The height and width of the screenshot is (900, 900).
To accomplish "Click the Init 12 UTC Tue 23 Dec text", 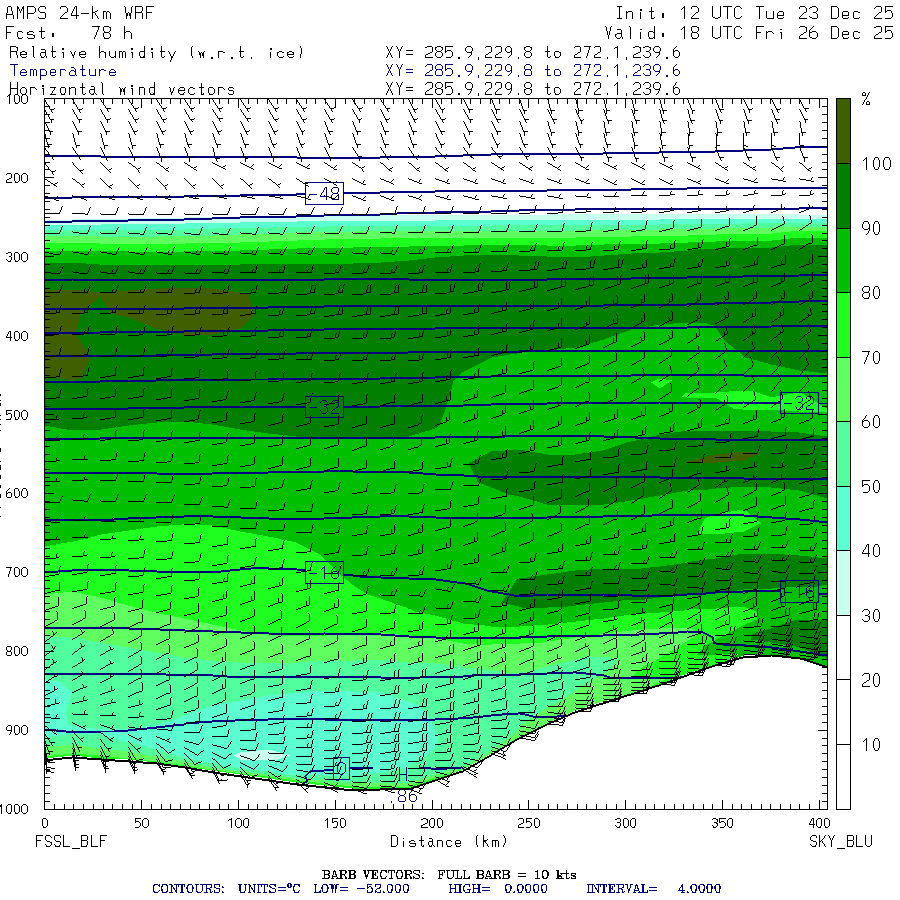I will (754, 14).
